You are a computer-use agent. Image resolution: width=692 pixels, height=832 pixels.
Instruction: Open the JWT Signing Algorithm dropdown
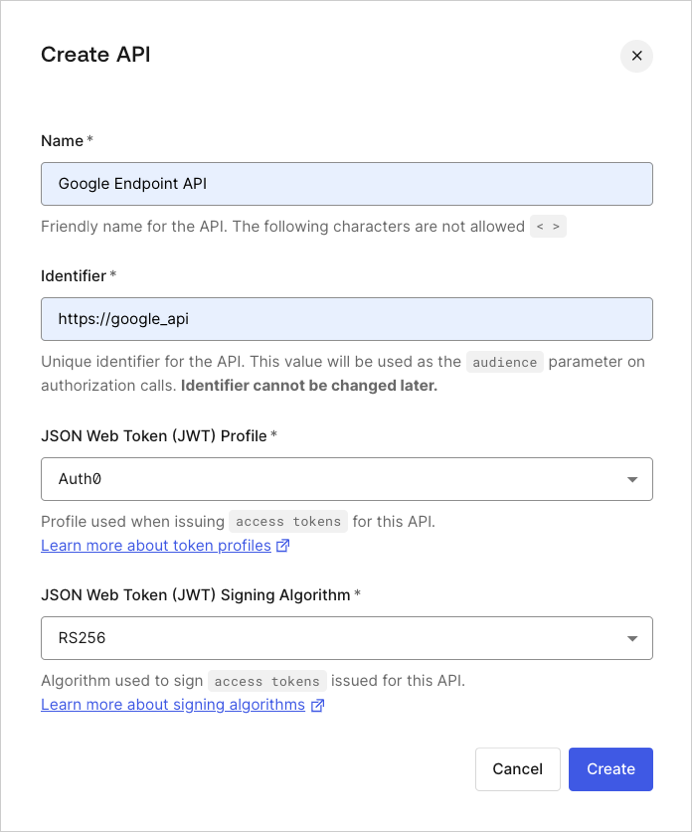[346, 638]
